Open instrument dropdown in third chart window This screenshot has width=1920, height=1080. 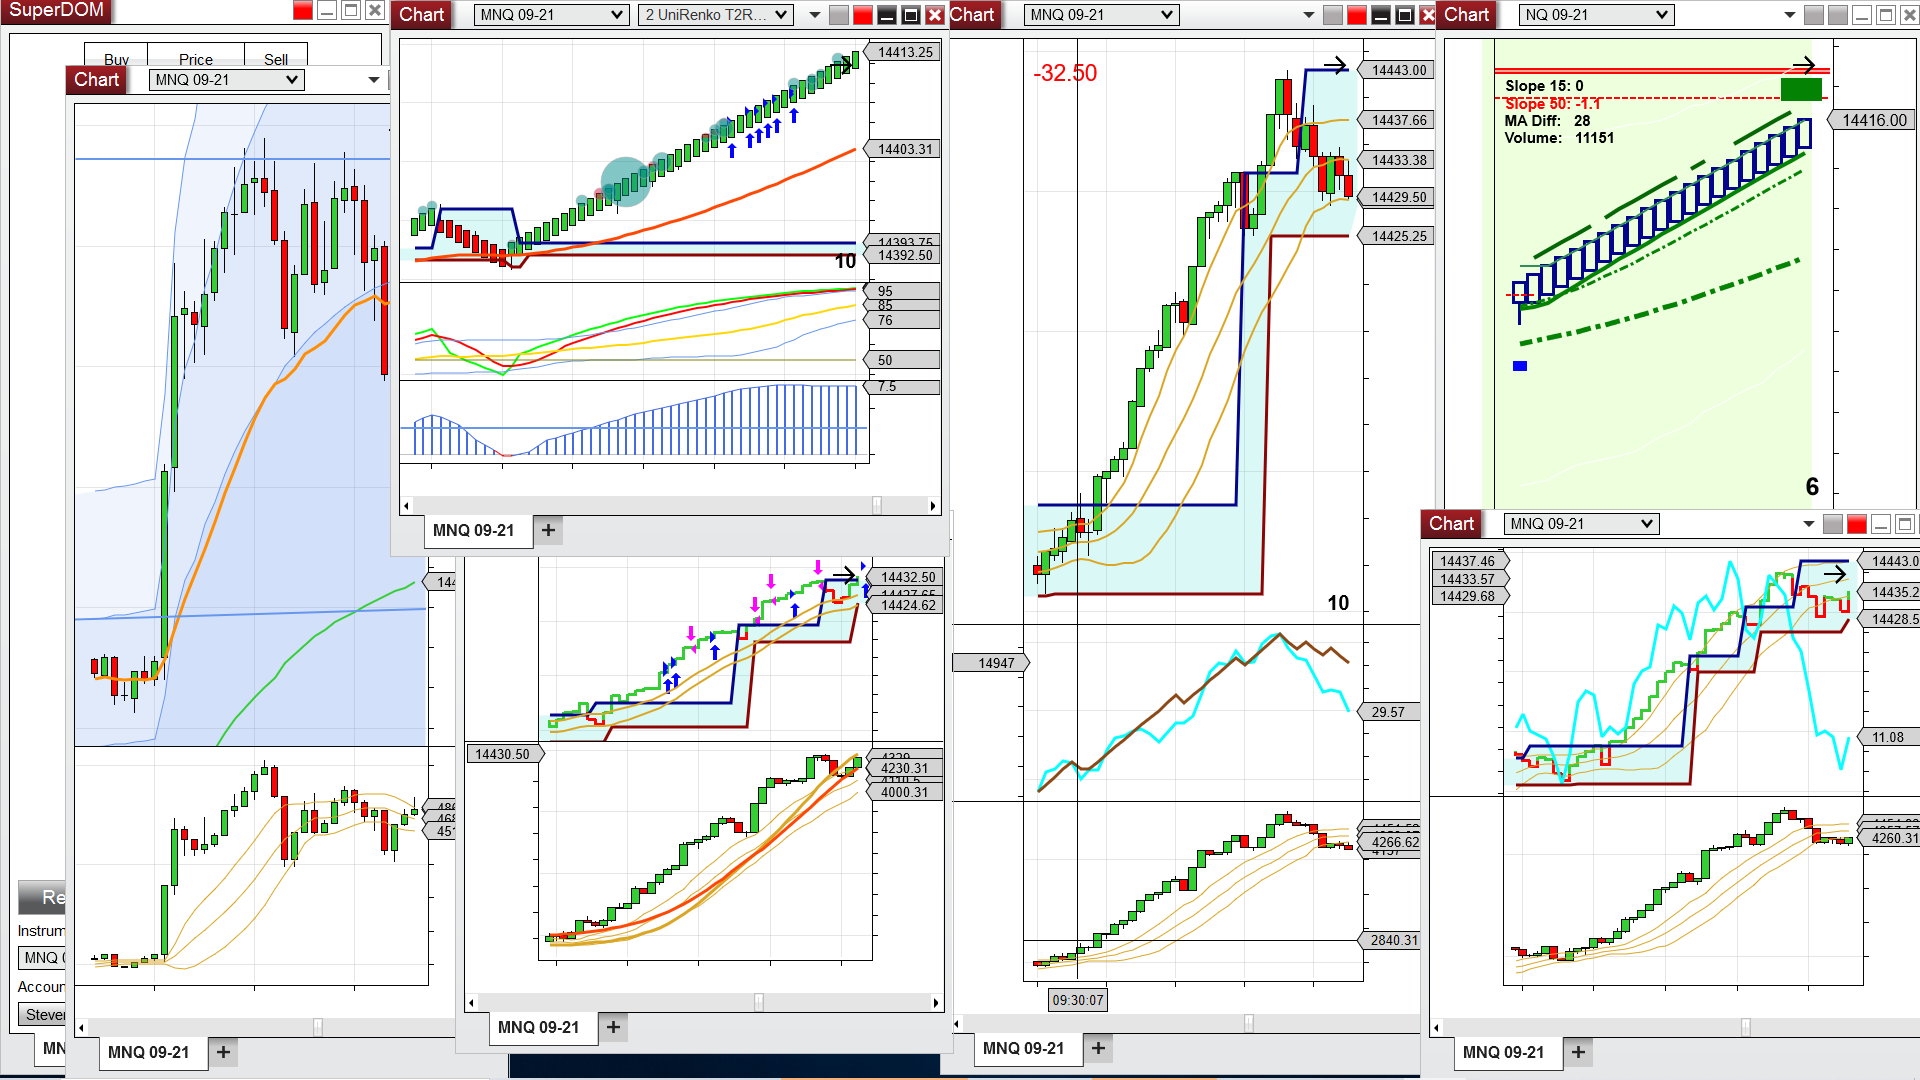[x=1101, y=15]
